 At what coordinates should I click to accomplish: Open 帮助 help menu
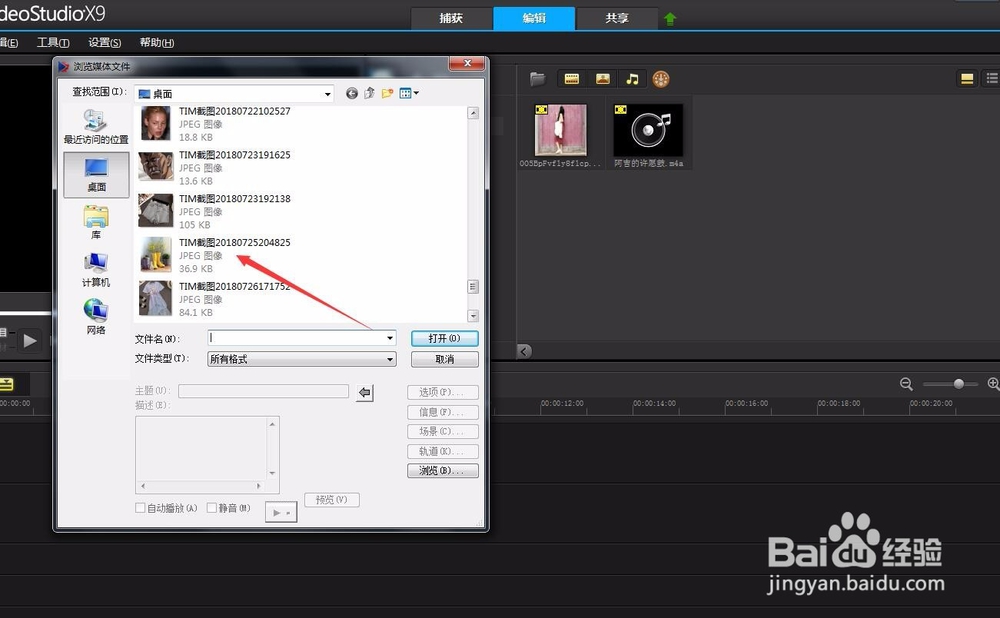point(157,43)
